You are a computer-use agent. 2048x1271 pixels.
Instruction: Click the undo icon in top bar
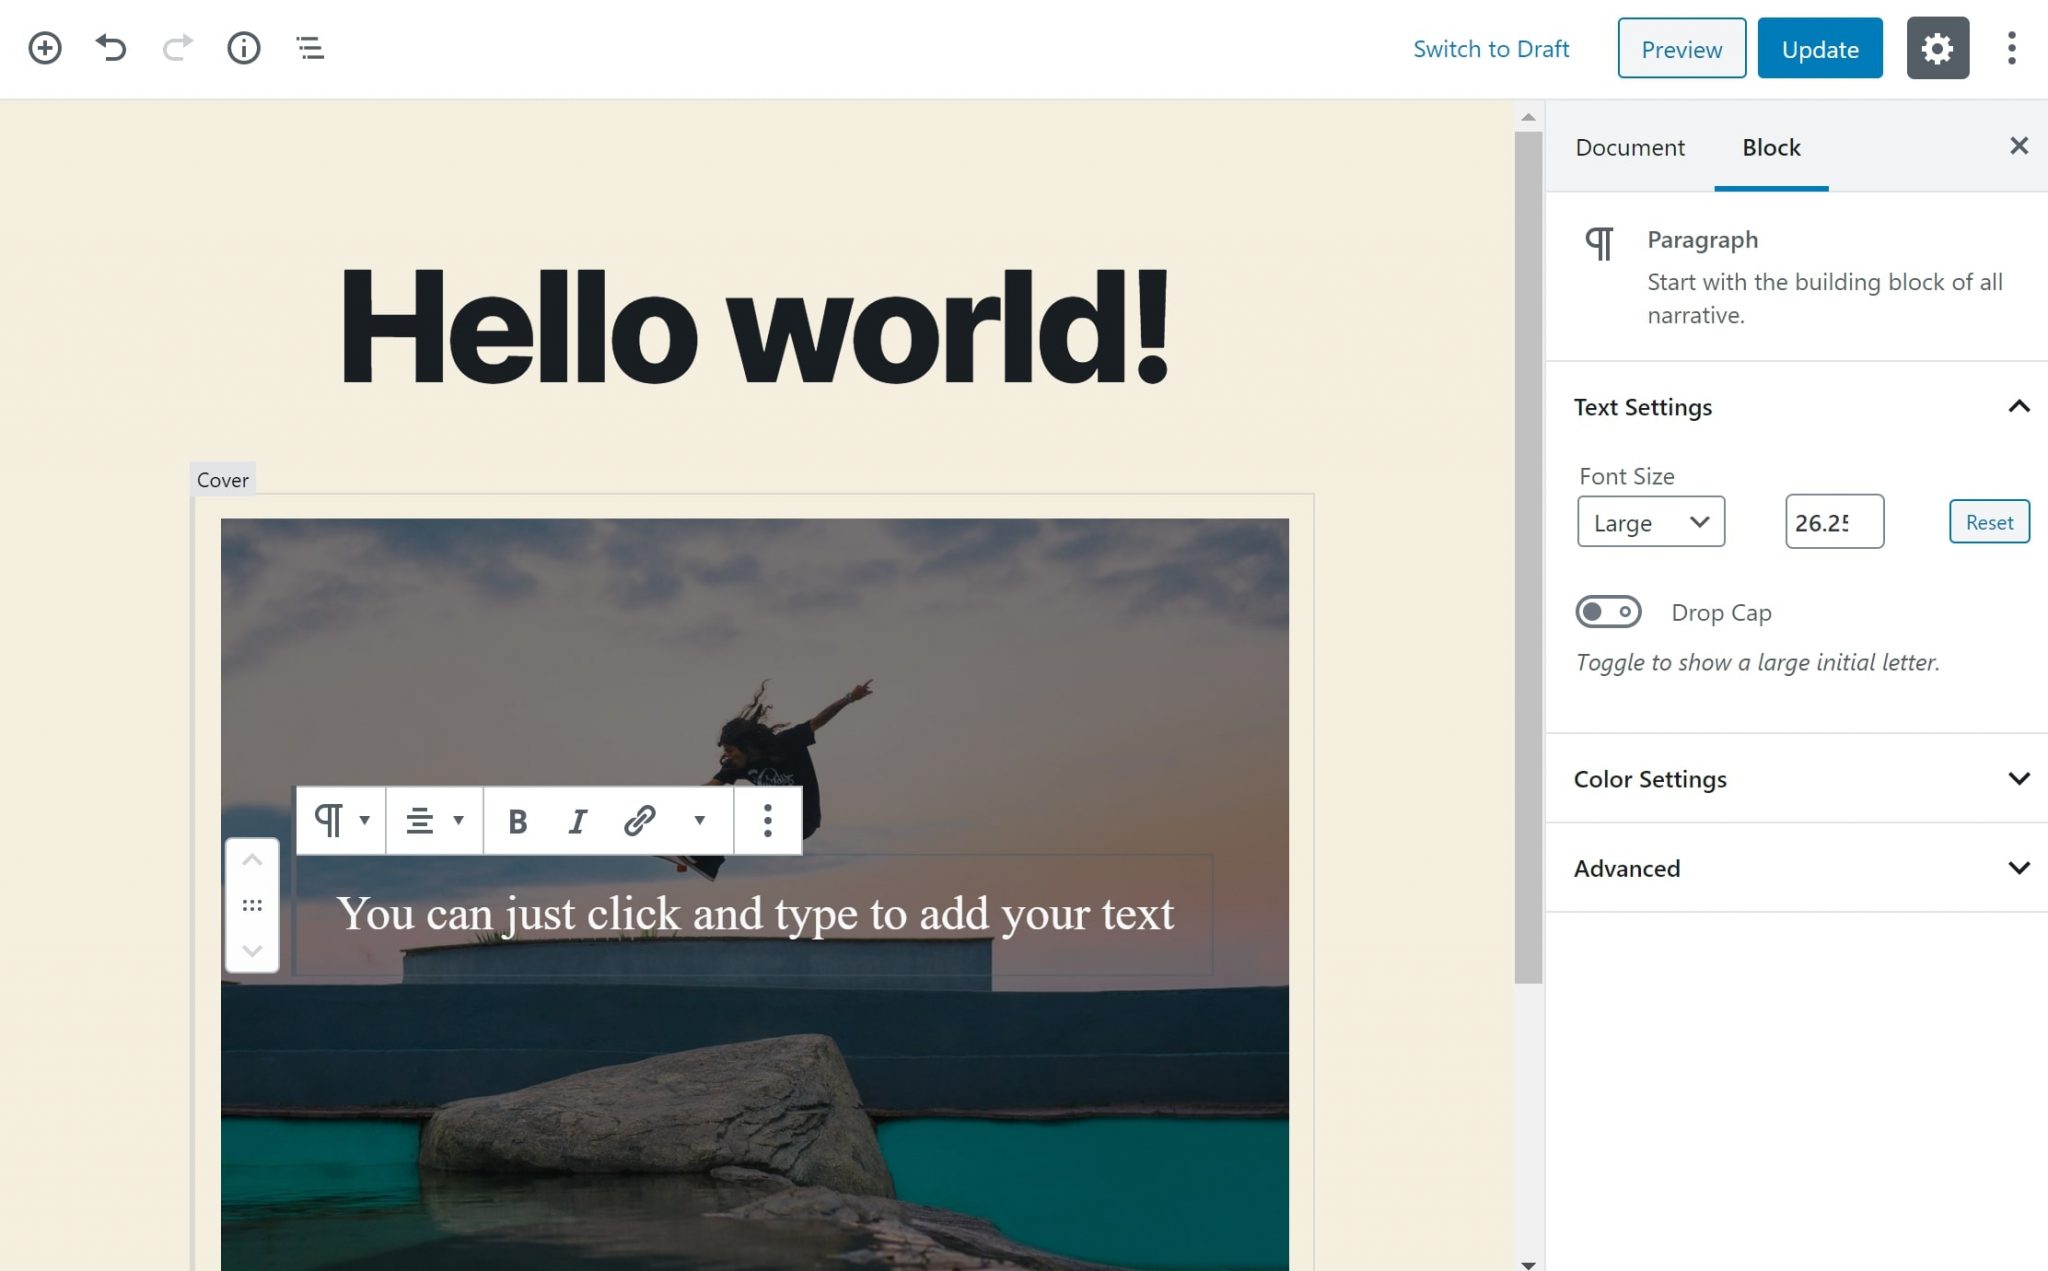(111, 47)
